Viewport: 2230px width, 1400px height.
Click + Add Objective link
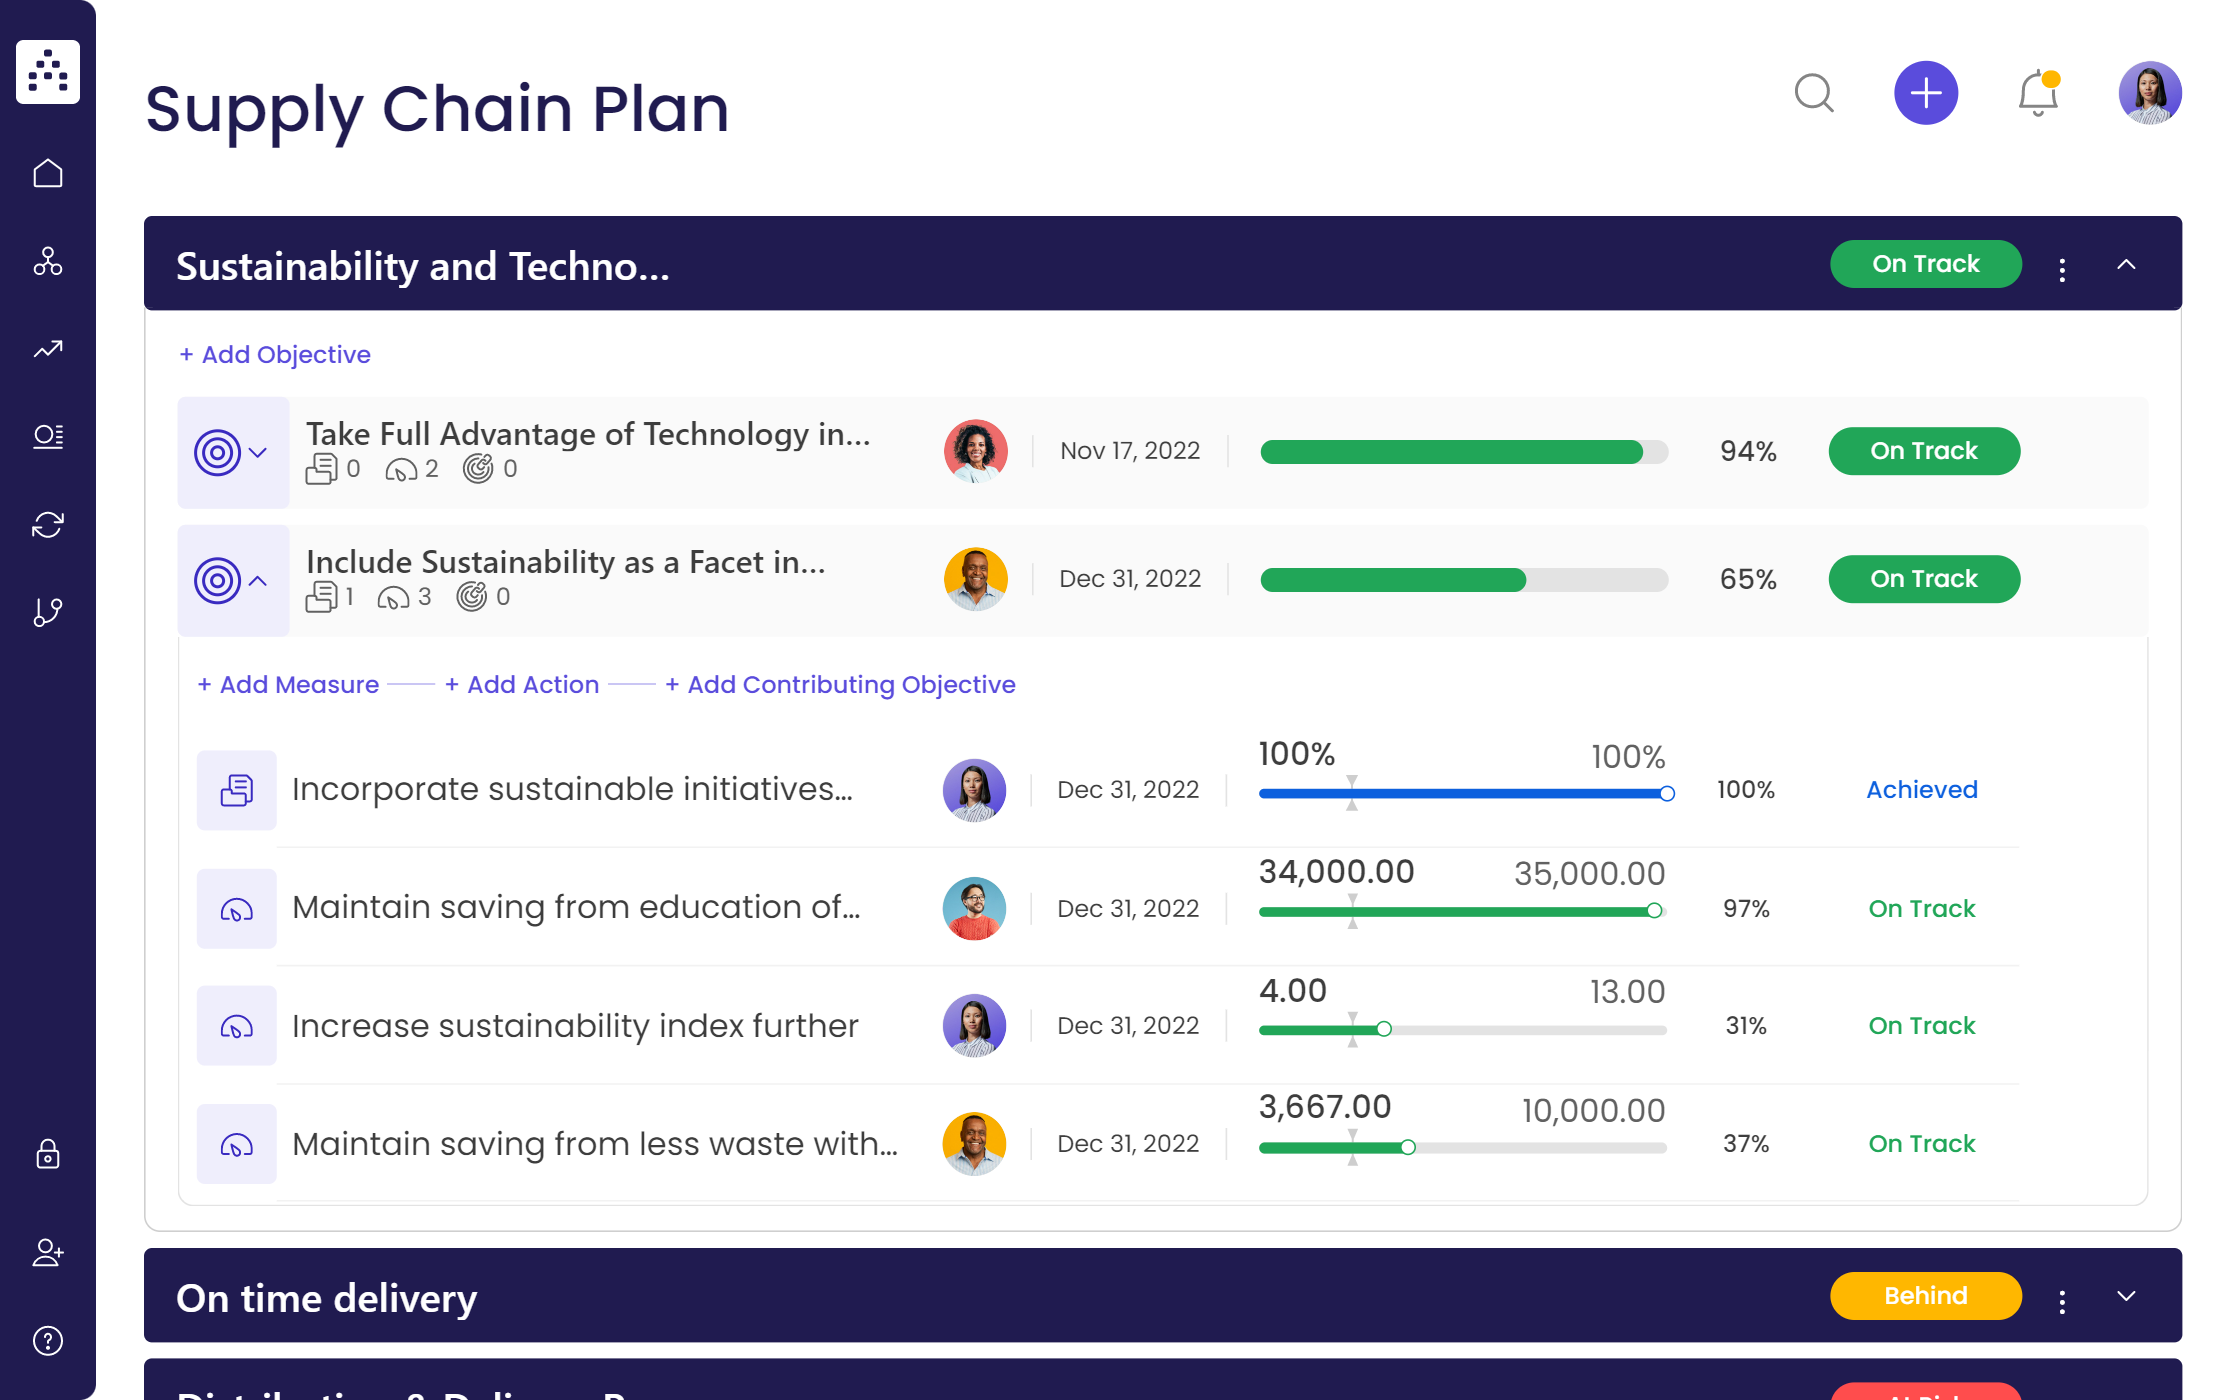coord(275,354)
